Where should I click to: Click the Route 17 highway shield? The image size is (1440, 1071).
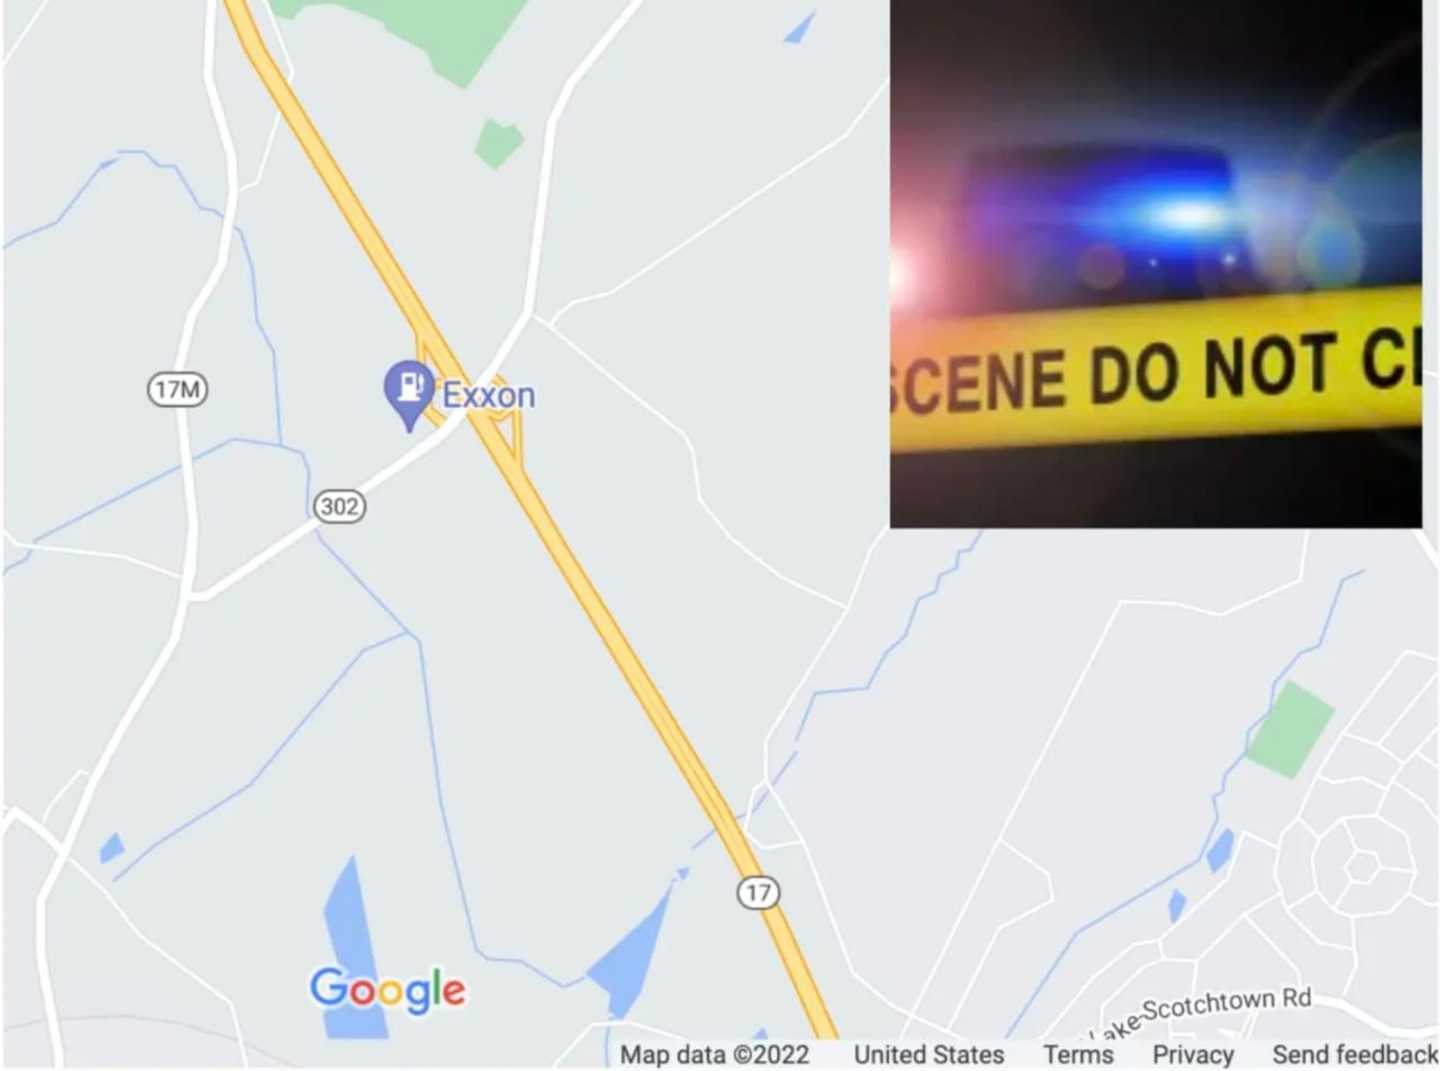(x=758, y=892)
